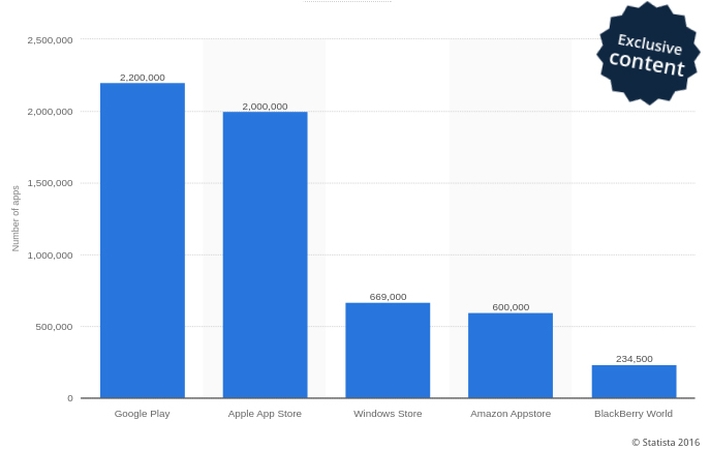Click the Amazon Appstore bar
710x450 pixels.
pos(510,355)
